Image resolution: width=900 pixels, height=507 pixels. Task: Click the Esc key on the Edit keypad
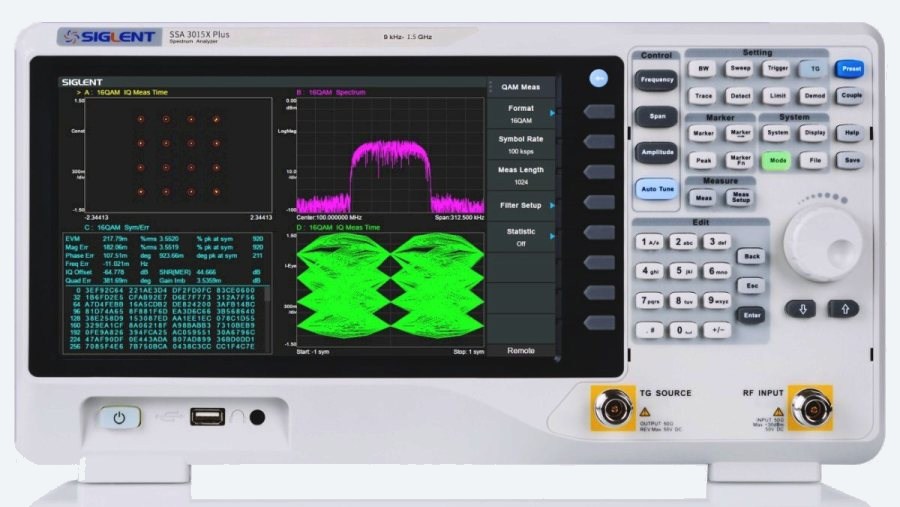[751, 285]
